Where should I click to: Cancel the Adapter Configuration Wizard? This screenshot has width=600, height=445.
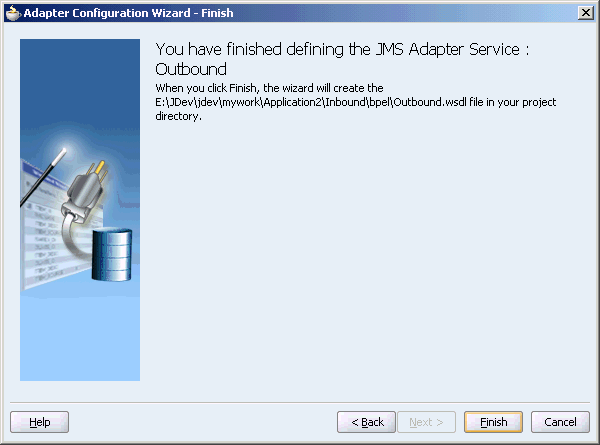tap(560, 422)
